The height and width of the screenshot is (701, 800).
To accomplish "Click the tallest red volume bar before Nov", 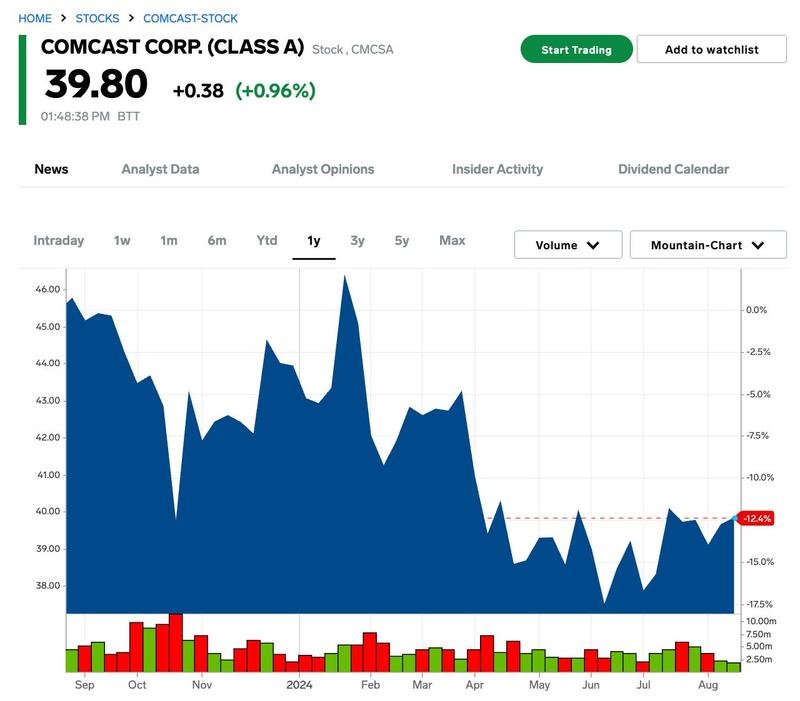I will tap(176, 643).
